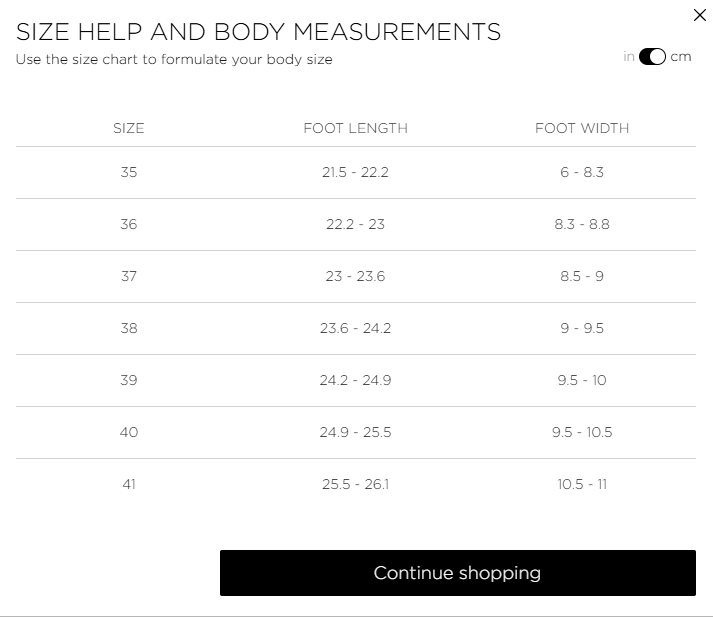Click foot width value 10.5 - 11

coord(582,484)
